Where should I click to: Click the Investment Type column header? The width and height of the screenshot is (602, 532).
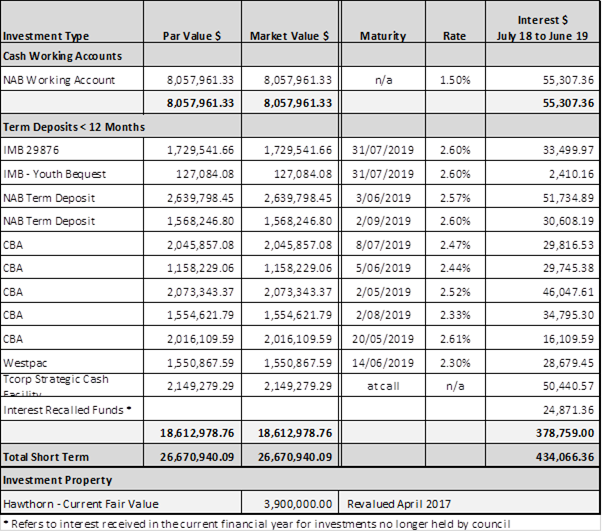[x=46, y=36]
